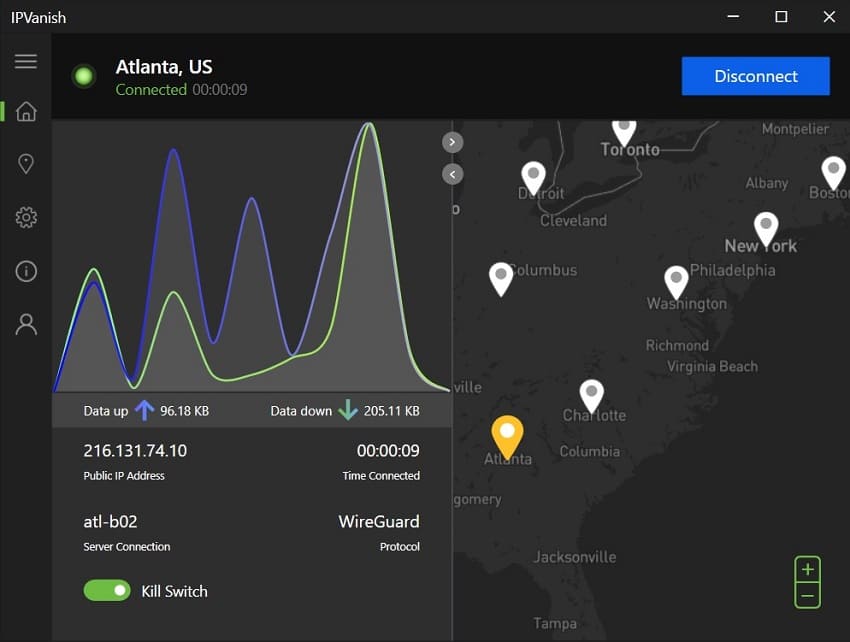Click the Disconnect button
This screenshot has height=642, width=850.
(x=756, y=76)
